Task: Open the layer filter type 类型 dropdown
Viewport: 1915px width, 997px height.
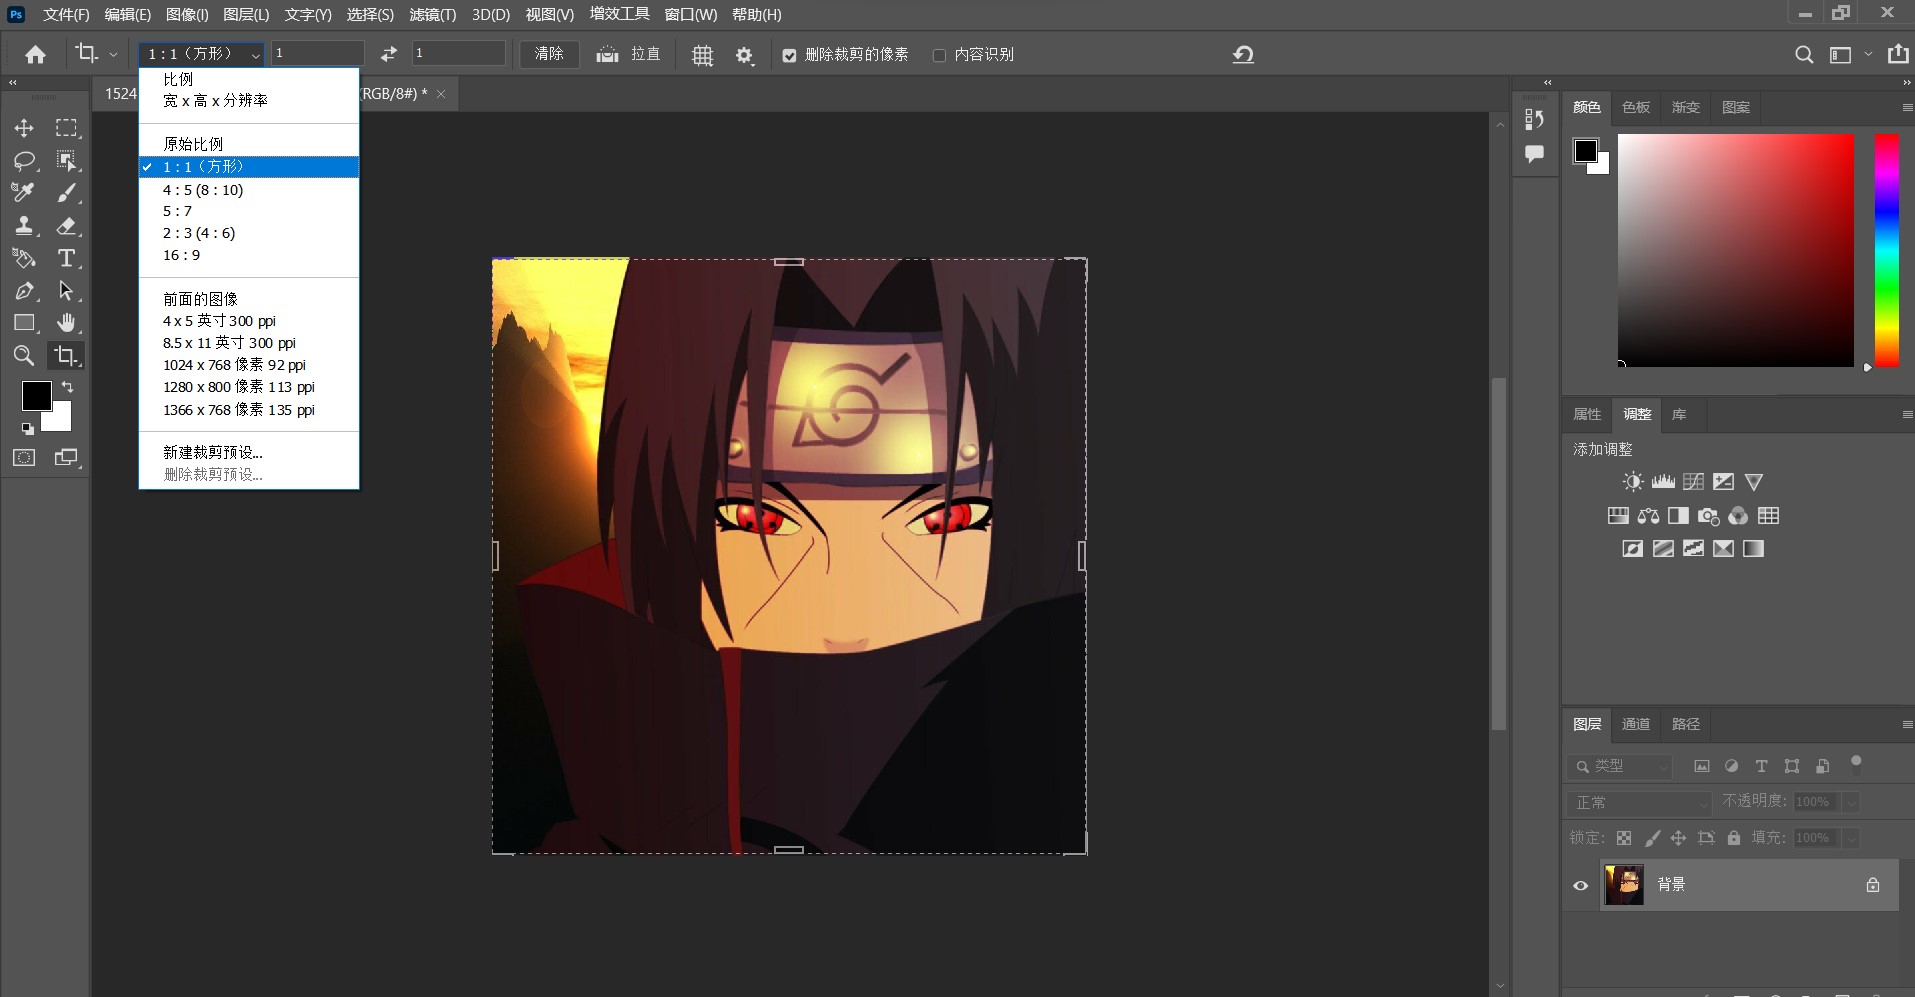Action: (1620, 766)
